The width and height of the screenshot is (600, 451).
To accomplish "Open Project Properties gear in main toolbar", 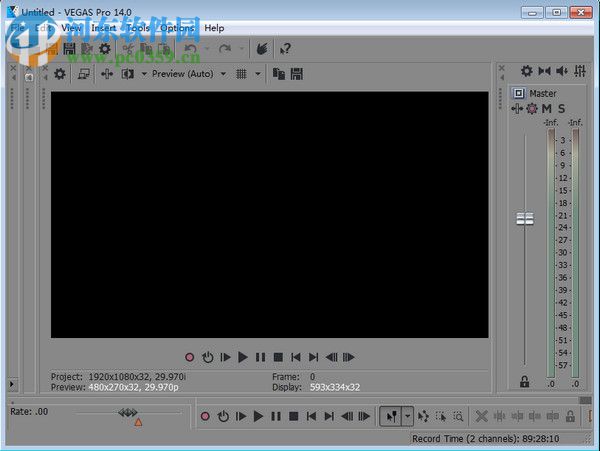I will [x=104, y=49].
